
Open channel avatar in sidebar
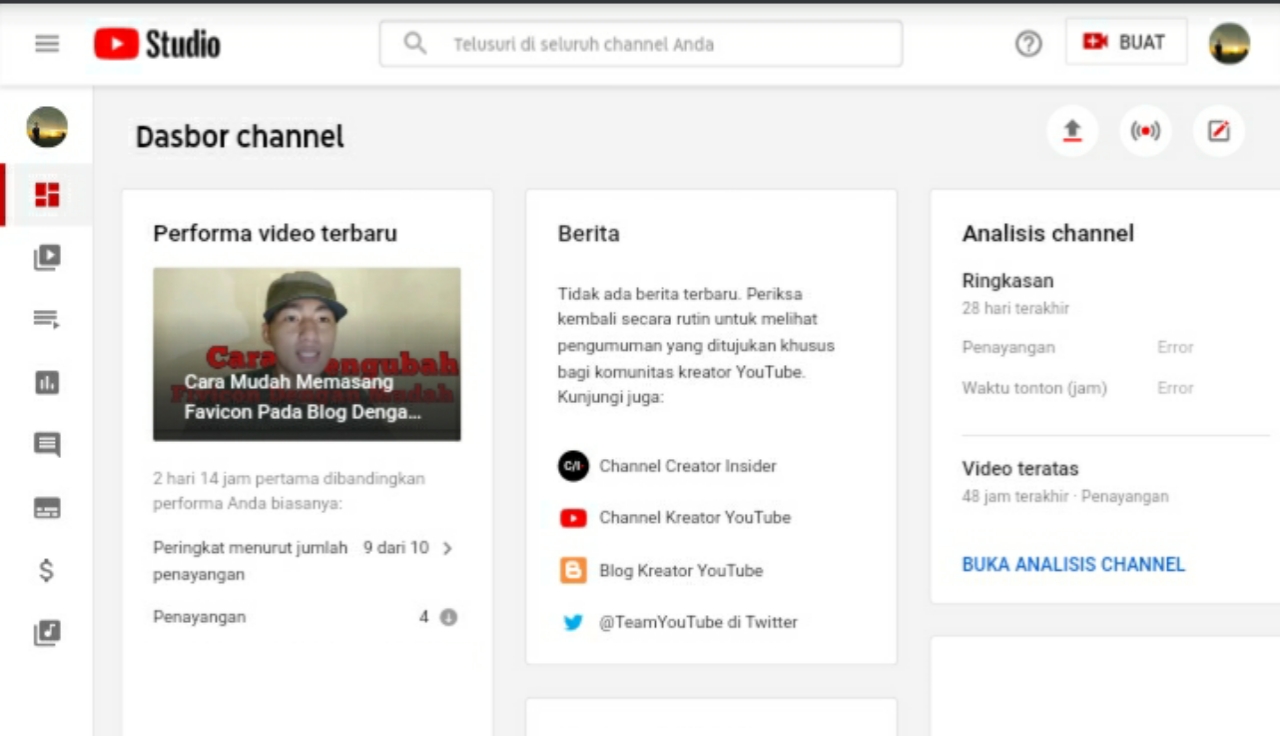[x=47, y=127]
